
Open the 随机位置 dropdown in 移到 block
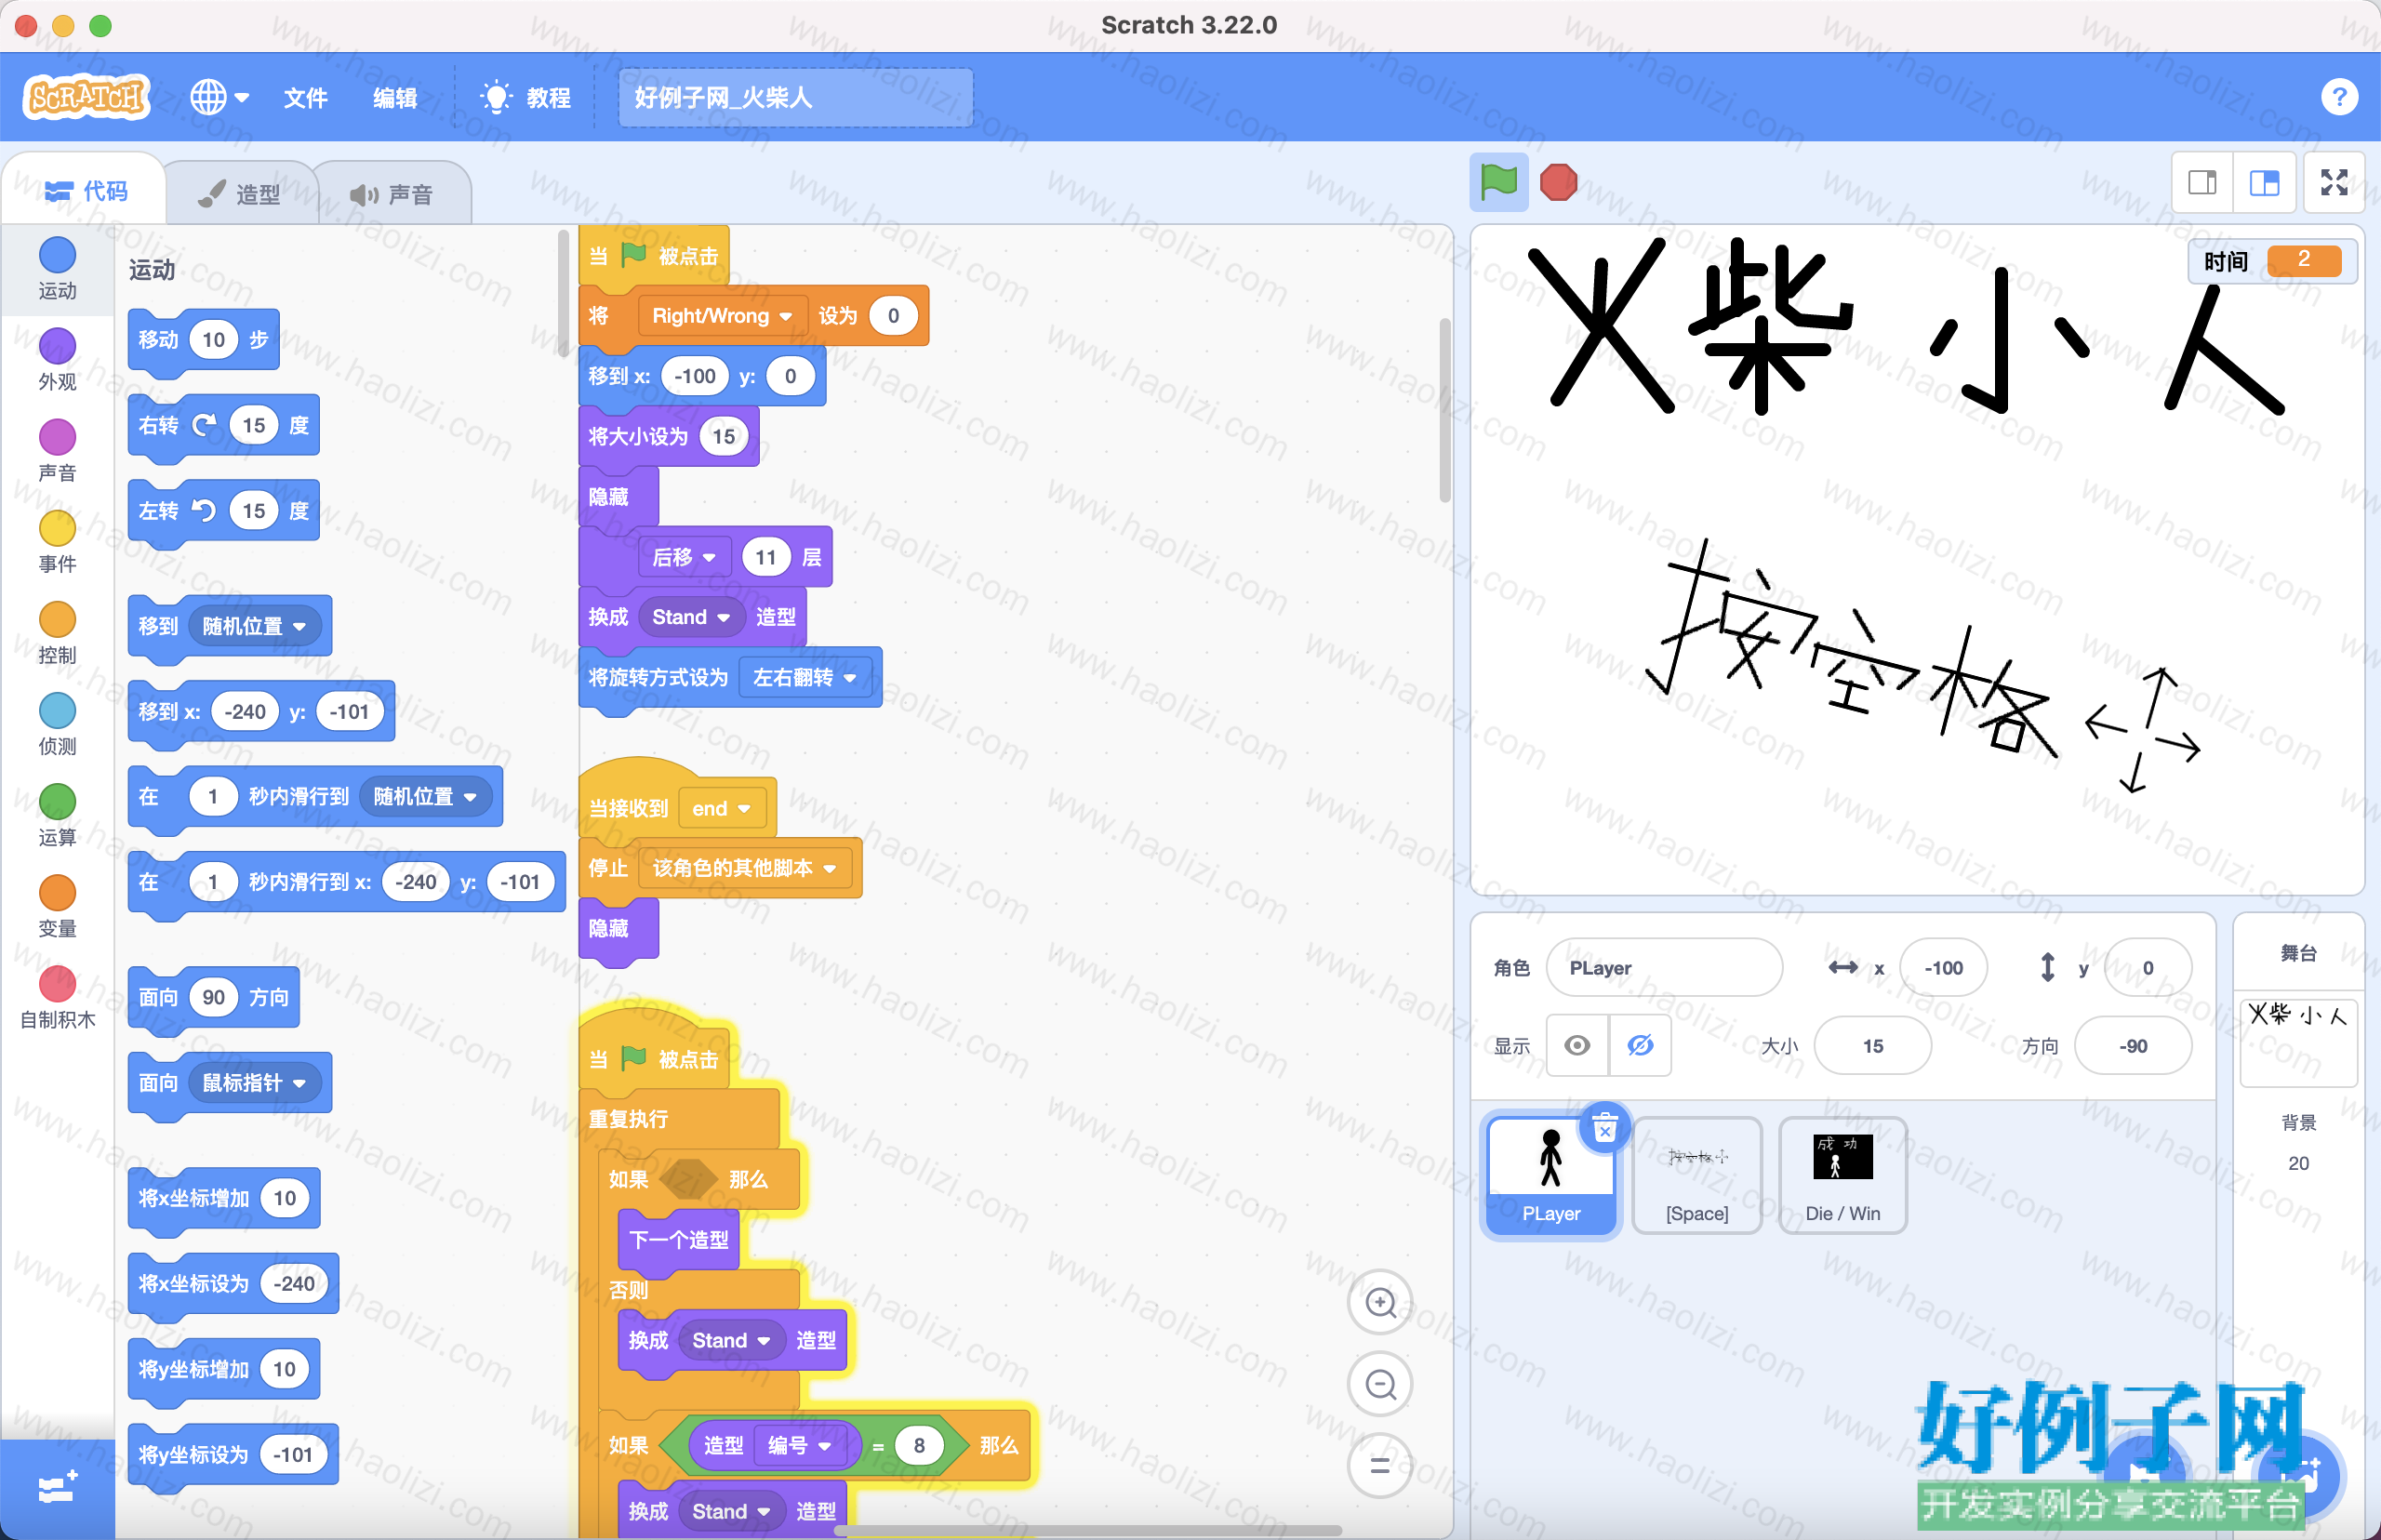click(254, 626)
